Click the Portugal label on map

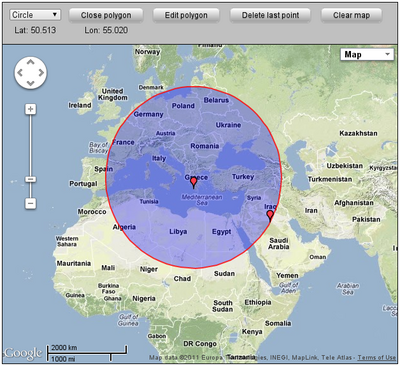click(x=83, y=184)
